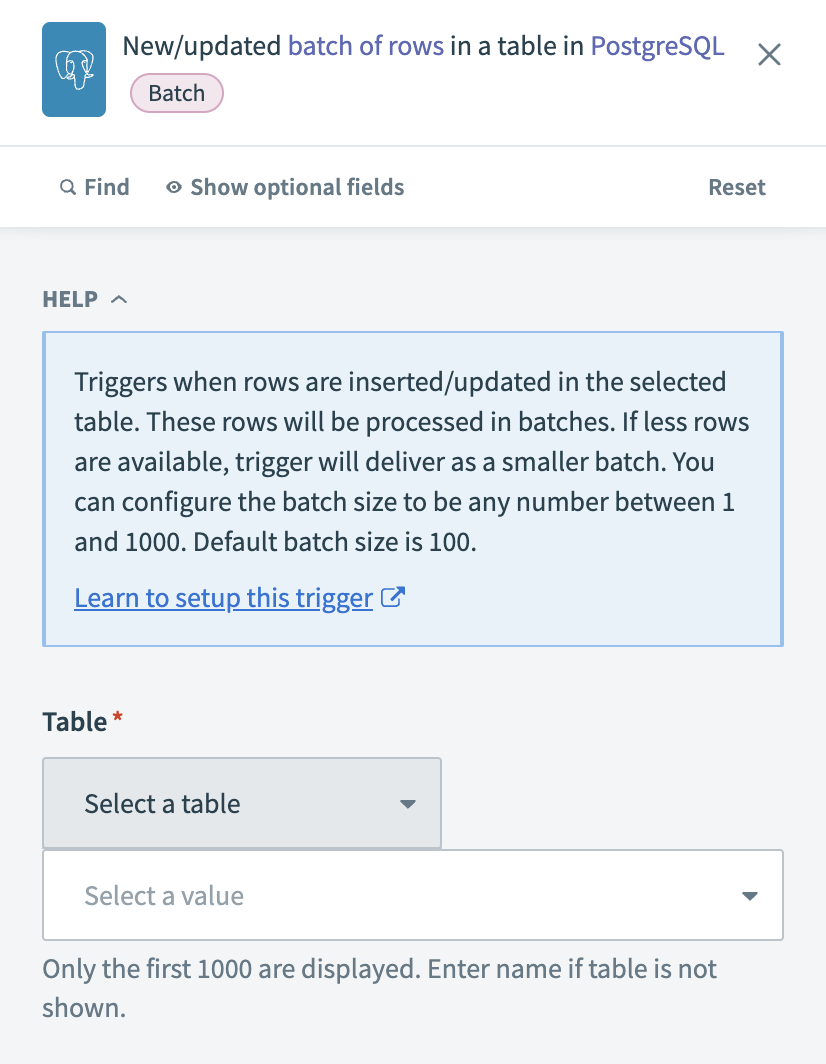
Task: Click the batch of rows link
Action: (x=366, y=46)
